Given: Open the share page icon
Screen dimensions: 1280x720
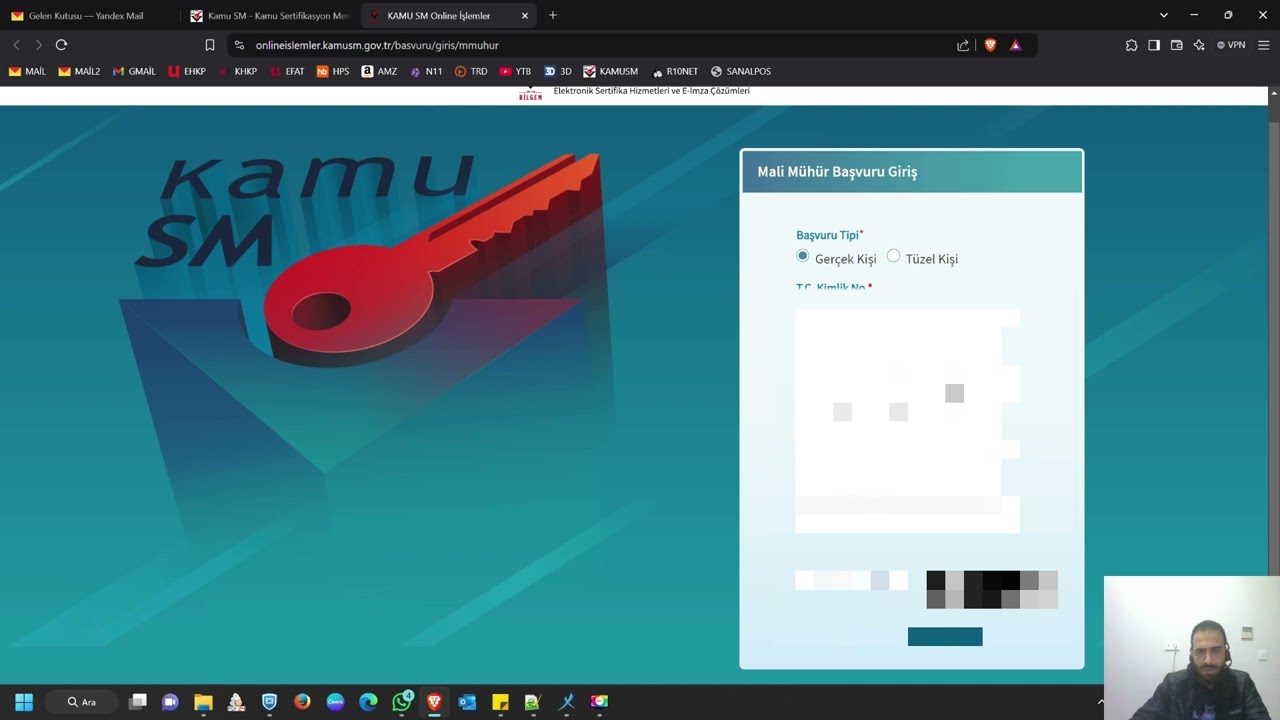Looking at the screenshot, I should pyautogui.click(x=963, y=45).
